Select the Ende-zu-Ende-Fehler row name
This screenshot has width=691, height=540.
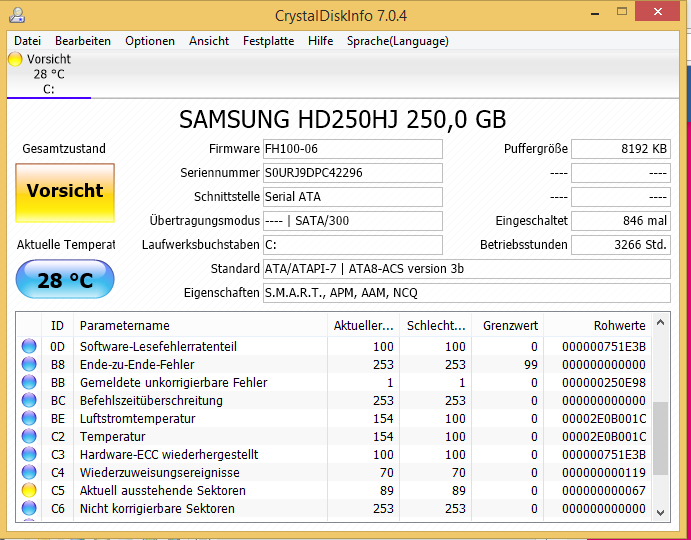pos(137,365)
